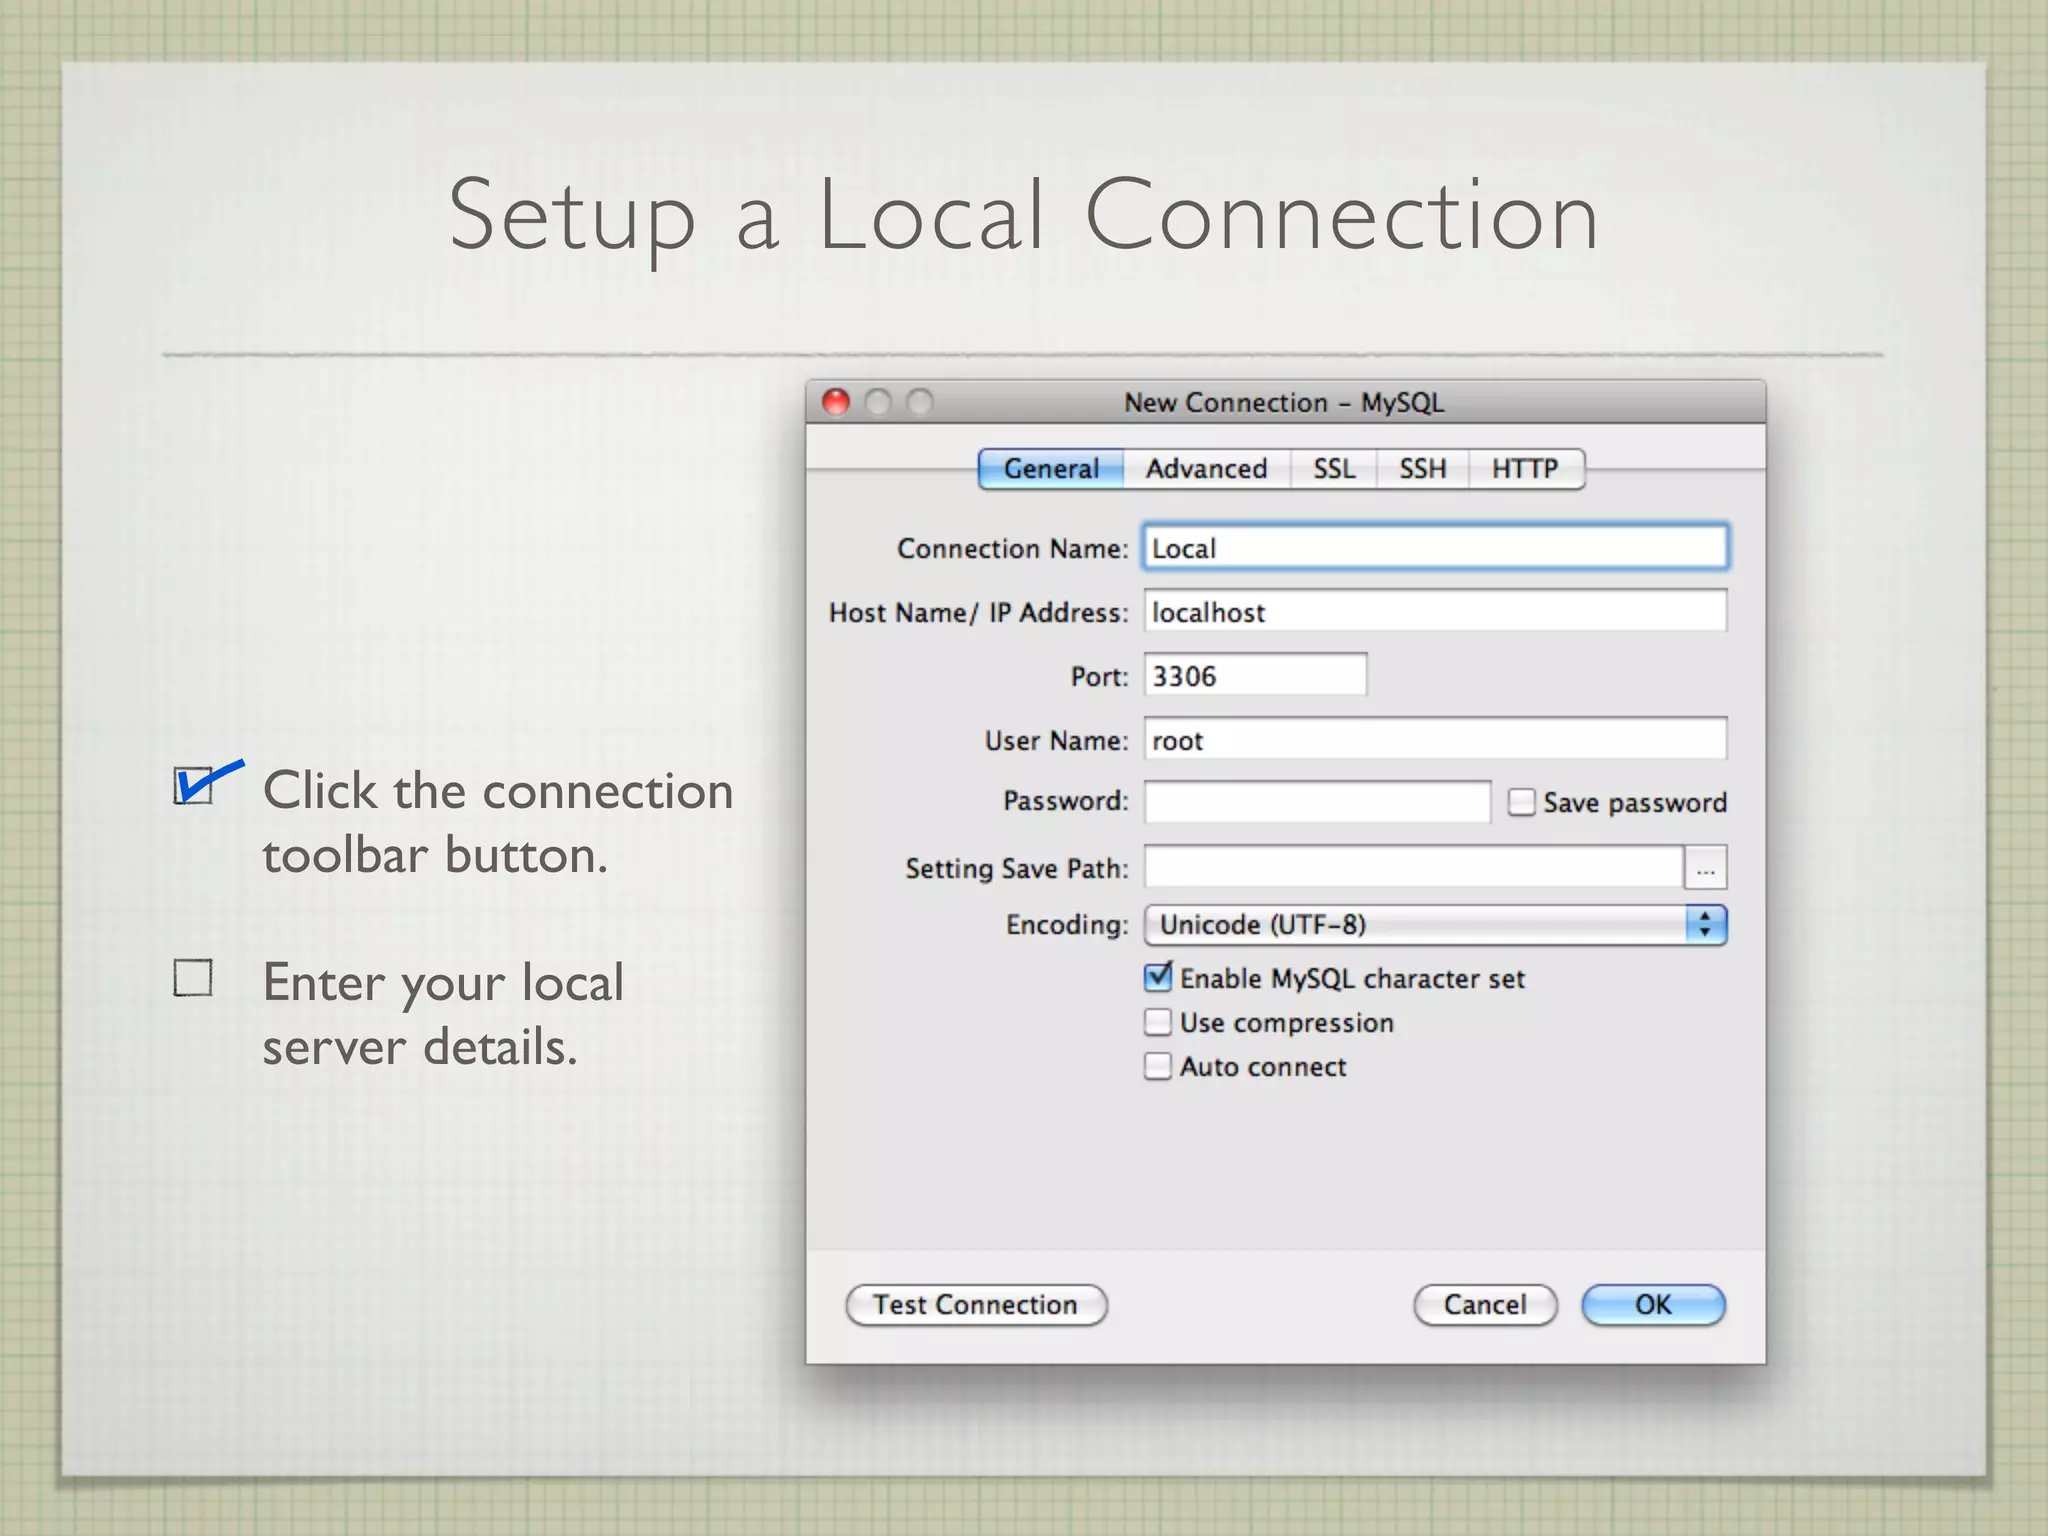Click the 'Port:' label

(1099, 677)
